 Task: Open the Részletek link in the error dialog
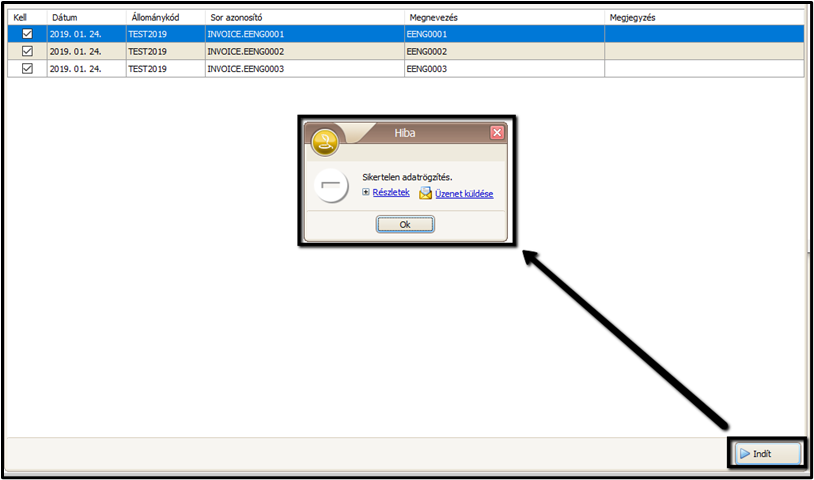[x=391, y=192]
